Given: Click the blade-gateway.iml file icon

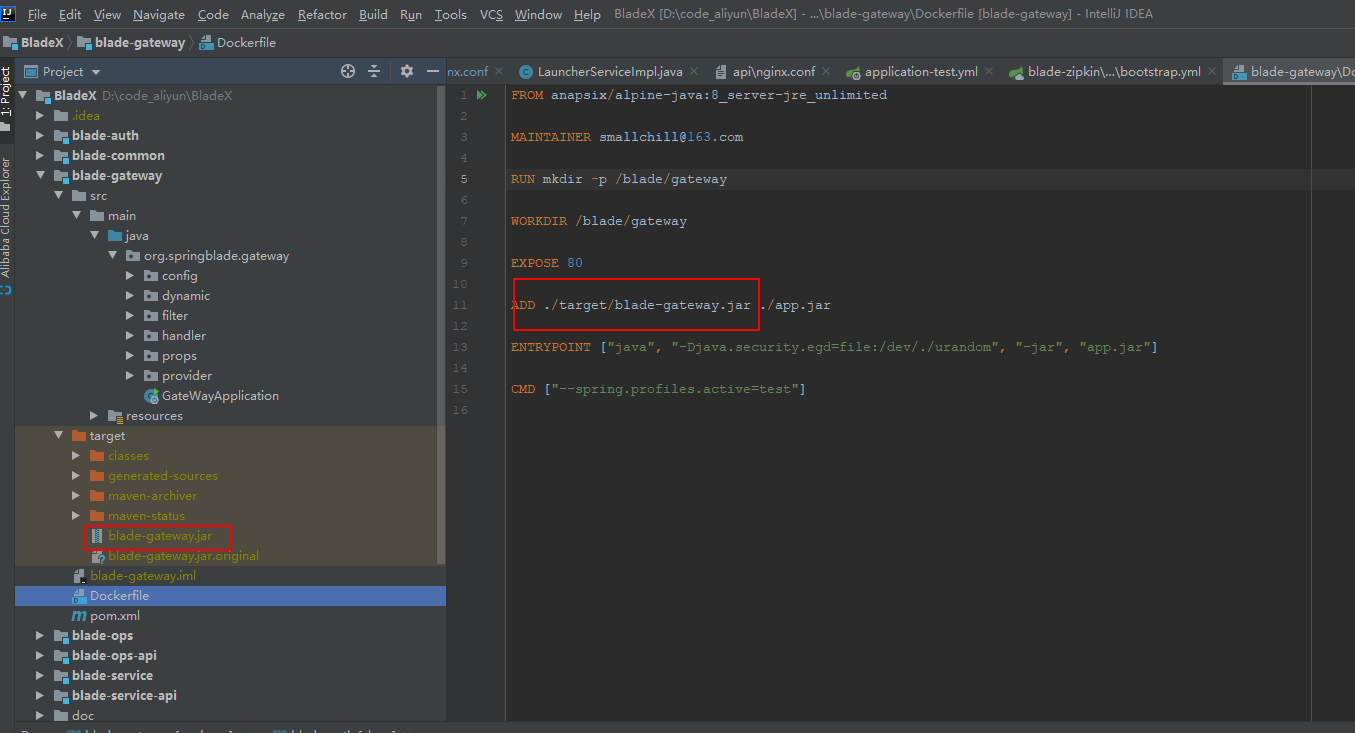Looking at the screenshot, I should pos(80,576).
